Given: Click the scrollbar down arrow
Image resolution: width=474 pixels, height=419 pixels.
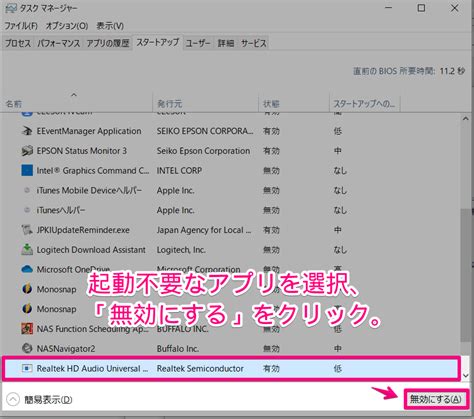Looking at the screenshot, I should tap(466, 376).
